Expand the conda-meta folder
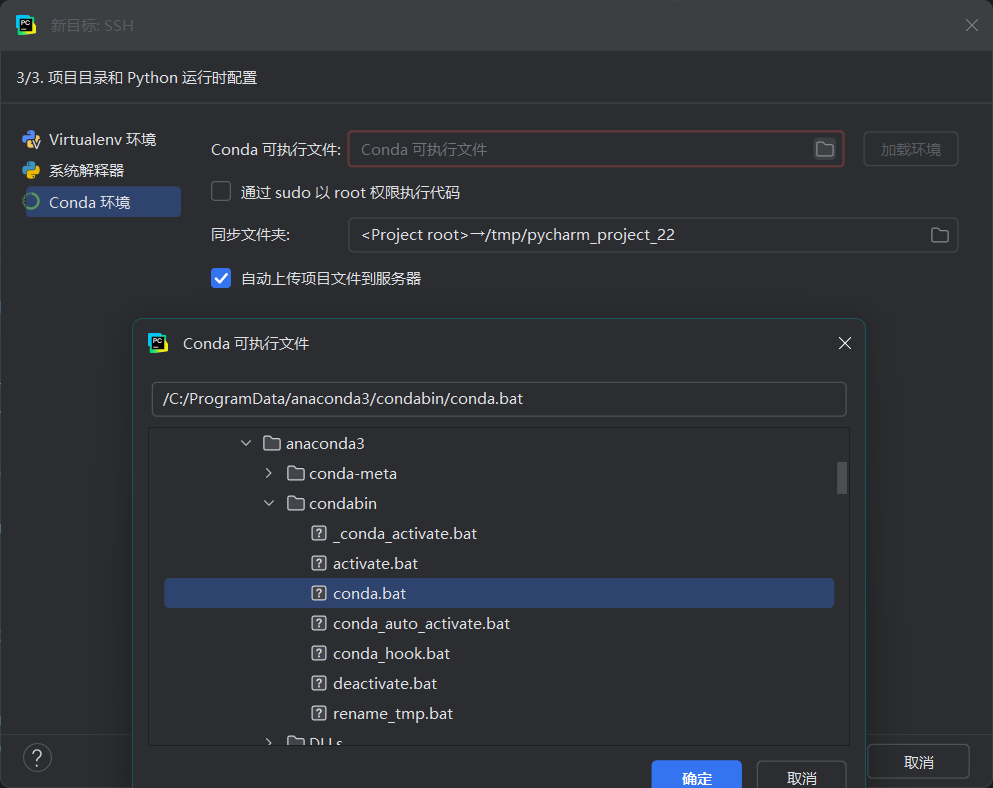993x788 pixels. 269,473
